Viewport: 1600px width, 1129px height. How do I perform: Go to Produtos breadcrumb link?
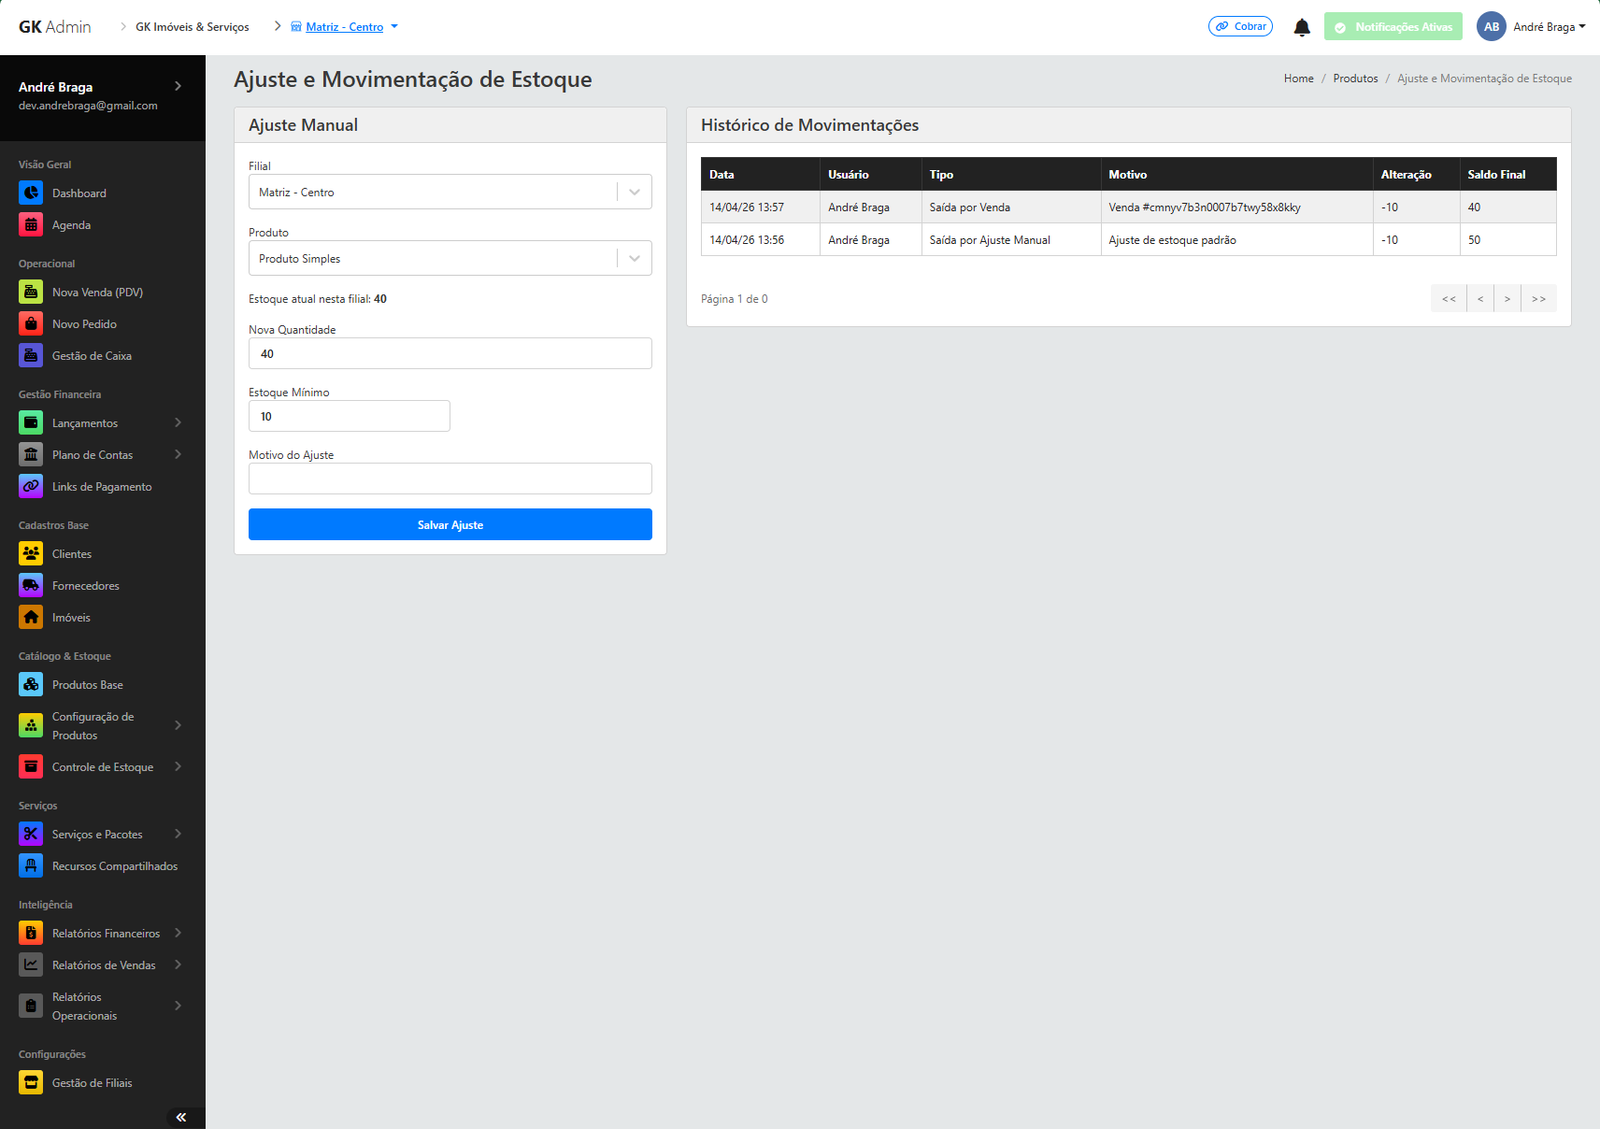coord(1355,79)
